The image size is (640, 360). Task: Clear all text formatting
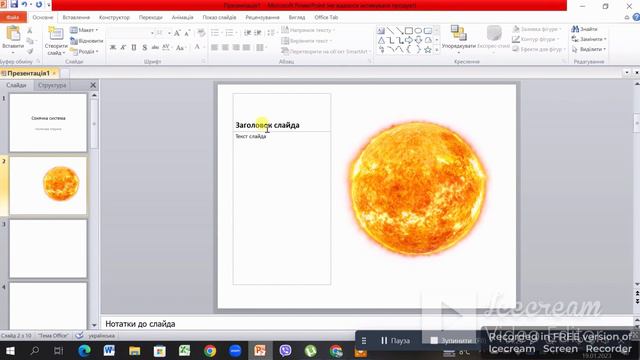(x=201, y=33)
